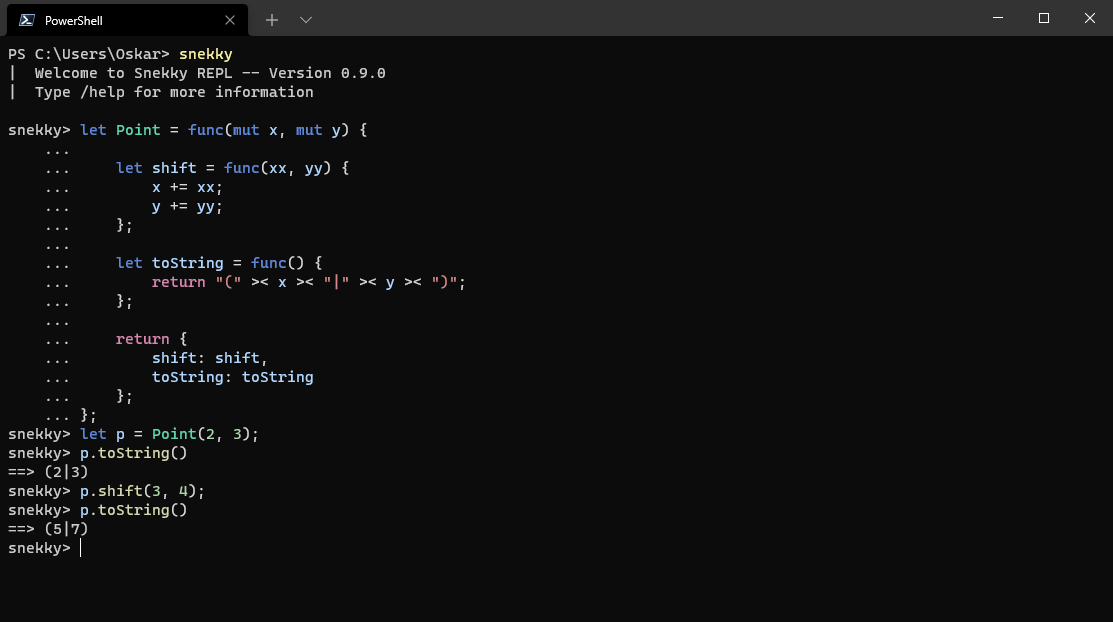The height and width of the screenshot is (622, 1113).
Task: Click 'PS C:\Users\Oskar>' prompt text
Action: (x=89, y=54)
